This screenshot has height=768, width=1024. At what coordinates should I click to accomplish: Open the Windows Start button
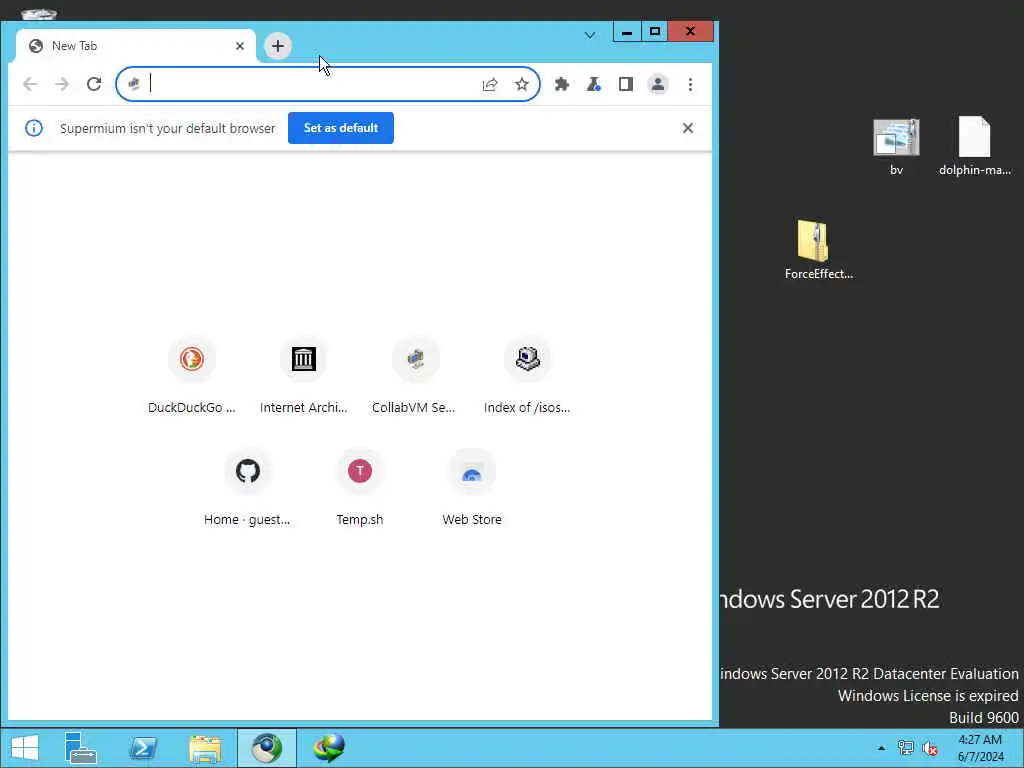[x=25, y=748]
